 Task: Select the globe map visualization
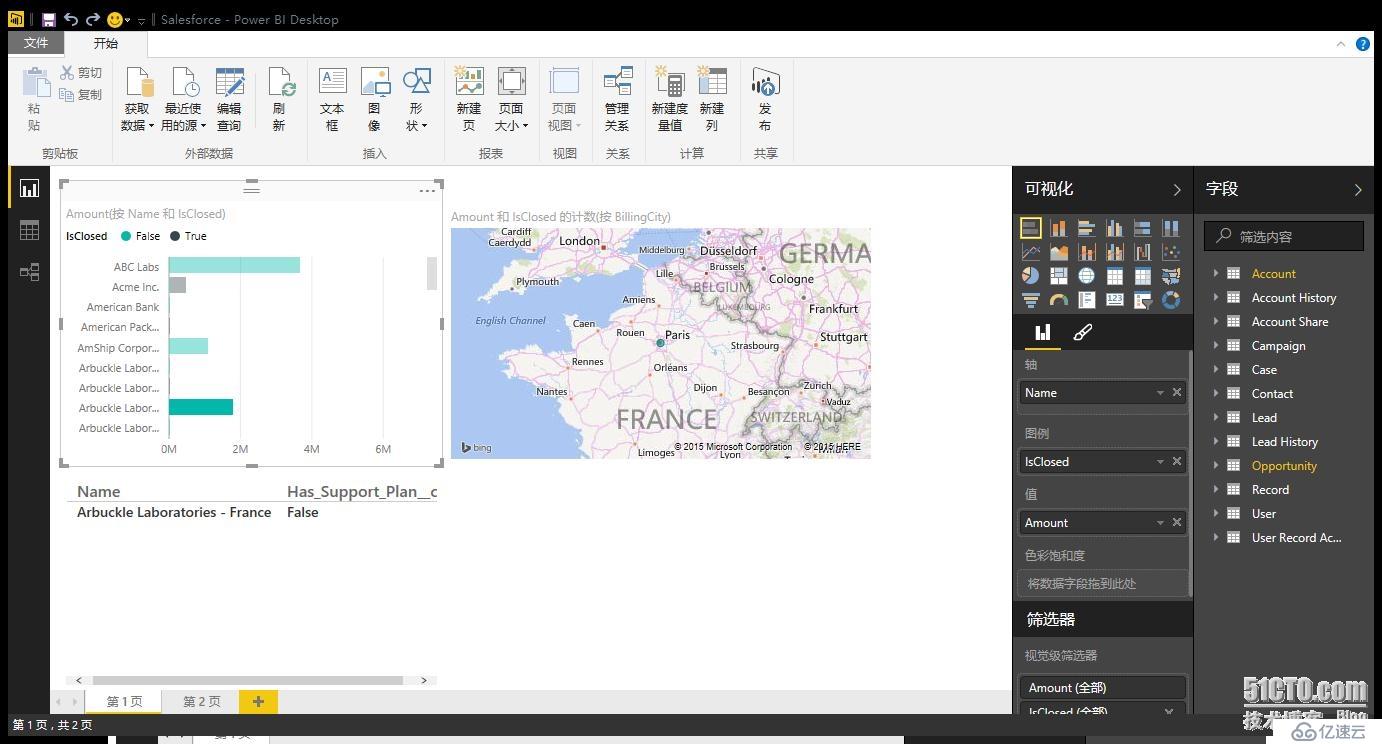(1086, 276)
